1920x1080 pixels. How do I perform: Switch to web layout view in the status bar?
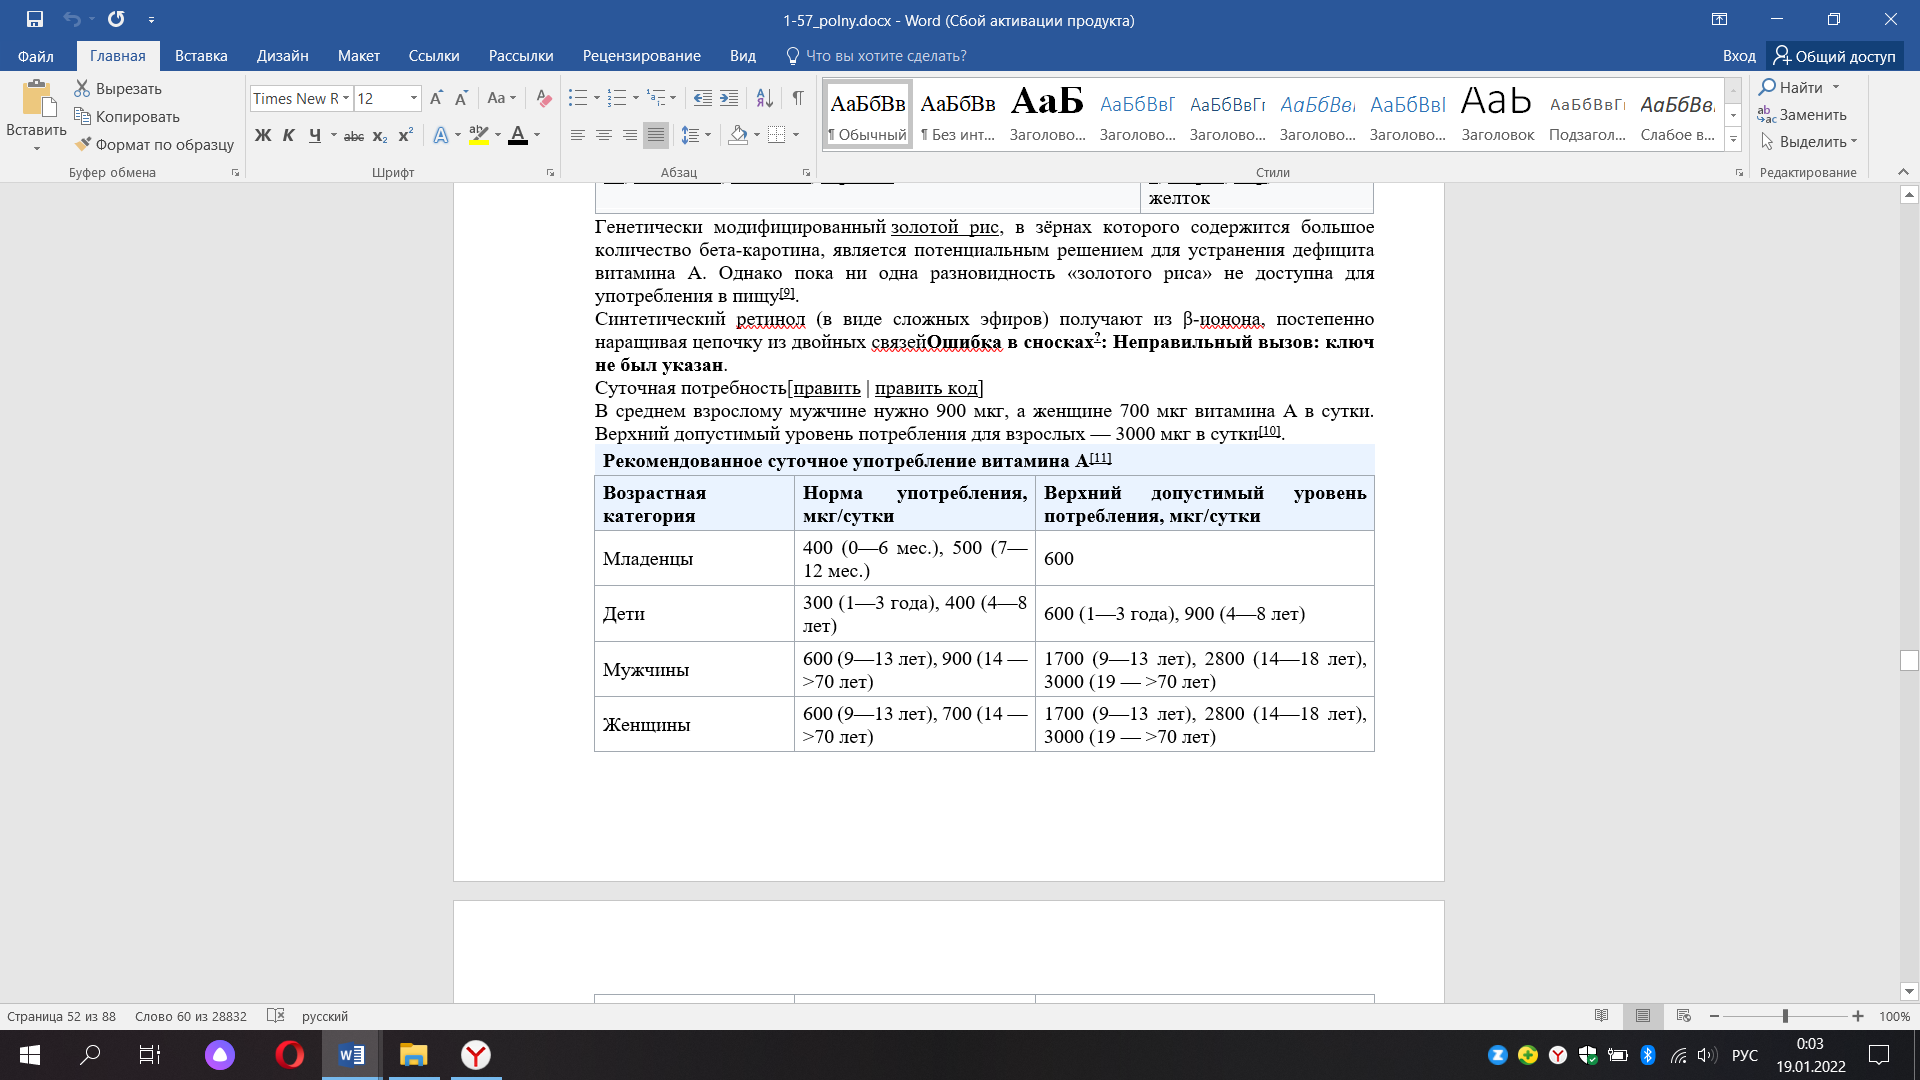click(x=1684, y=1016)
